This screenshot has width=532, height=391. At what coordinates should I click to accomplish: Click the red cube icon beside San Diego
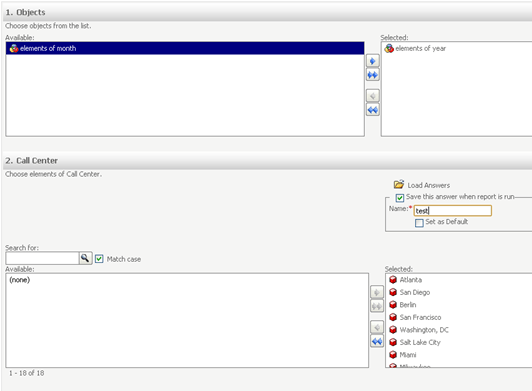pos(393,292)
